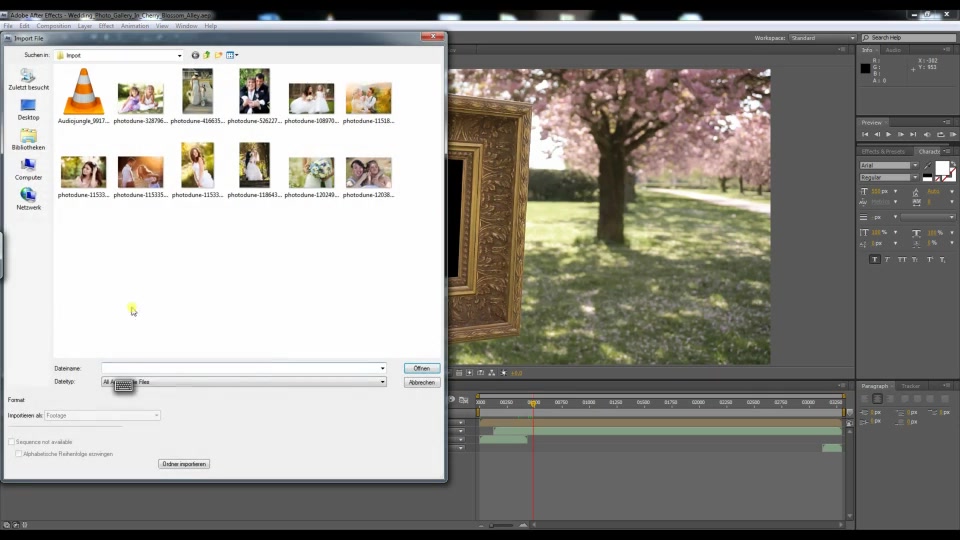Click black color sample in Info panel
960x540 pixels.
pos(865,69)
